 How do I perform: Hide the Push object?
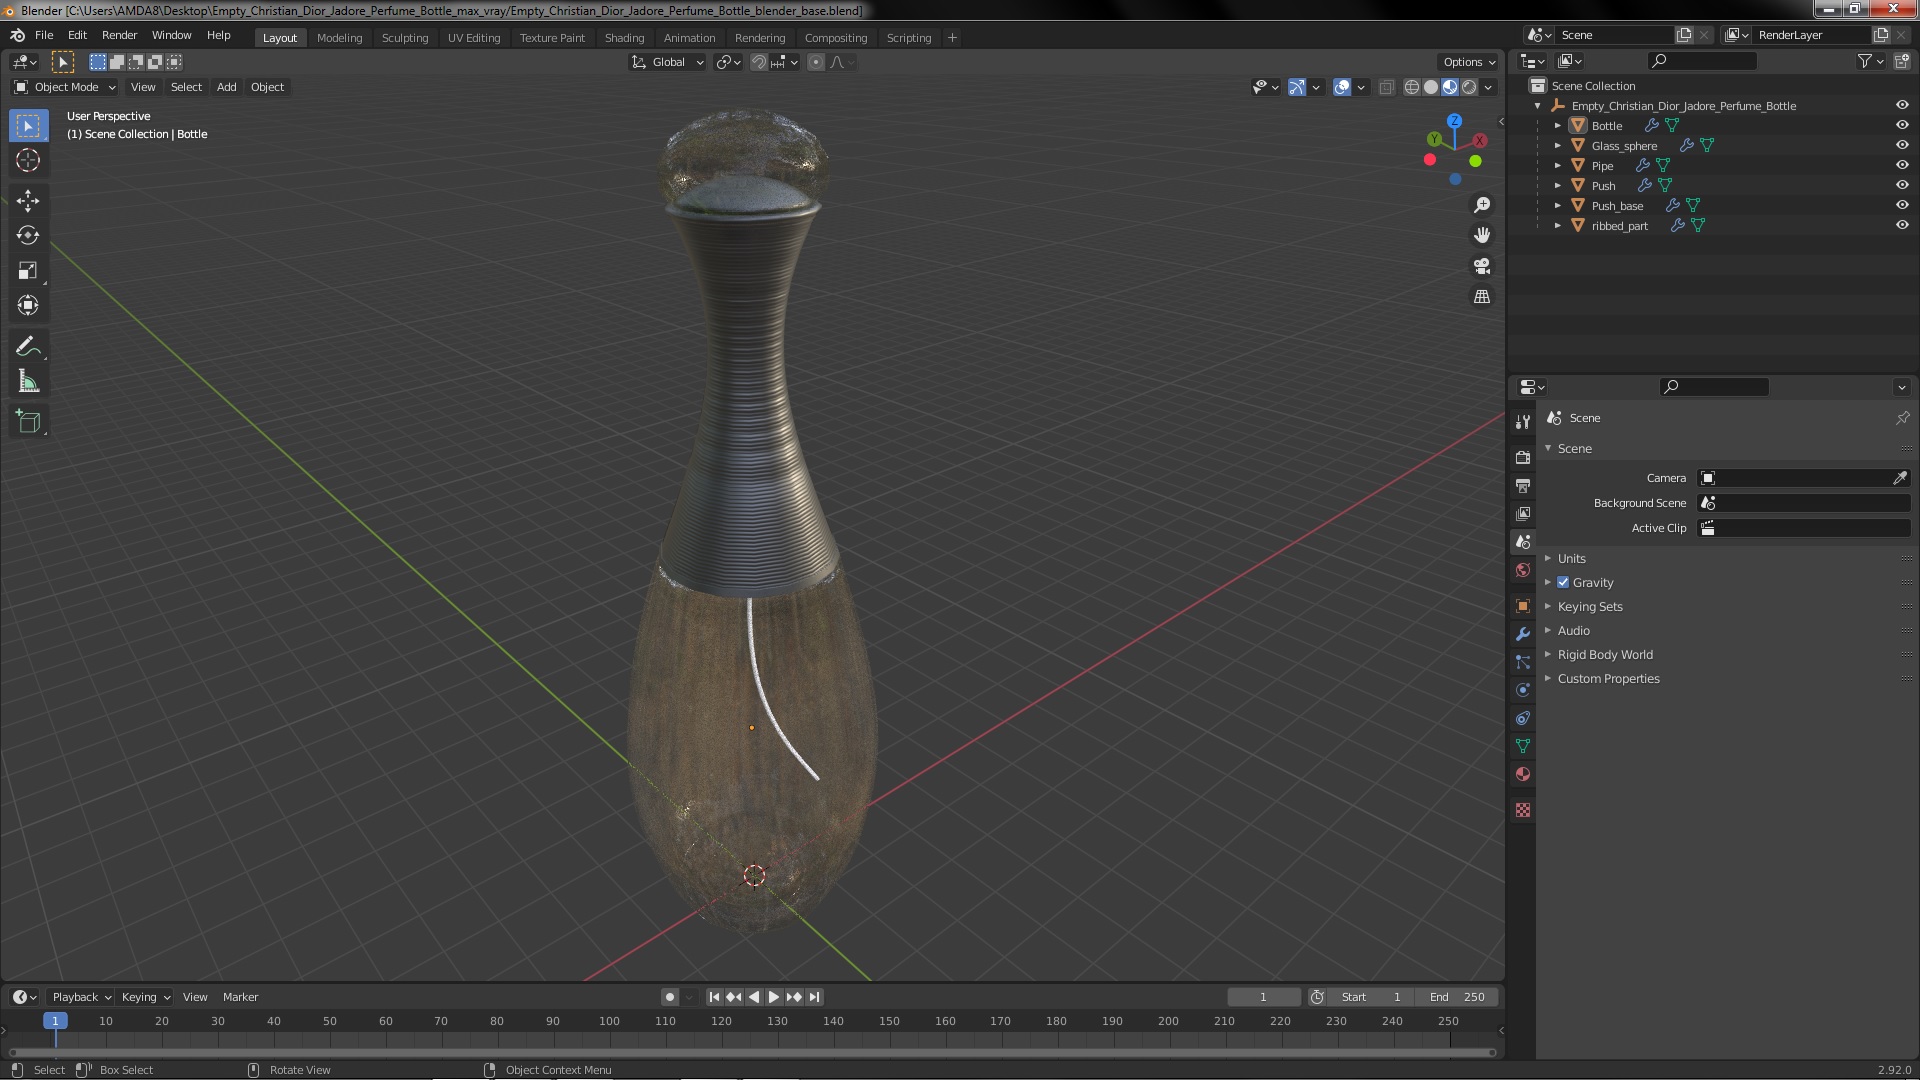pyautogui.click(x=1901, y=185)
